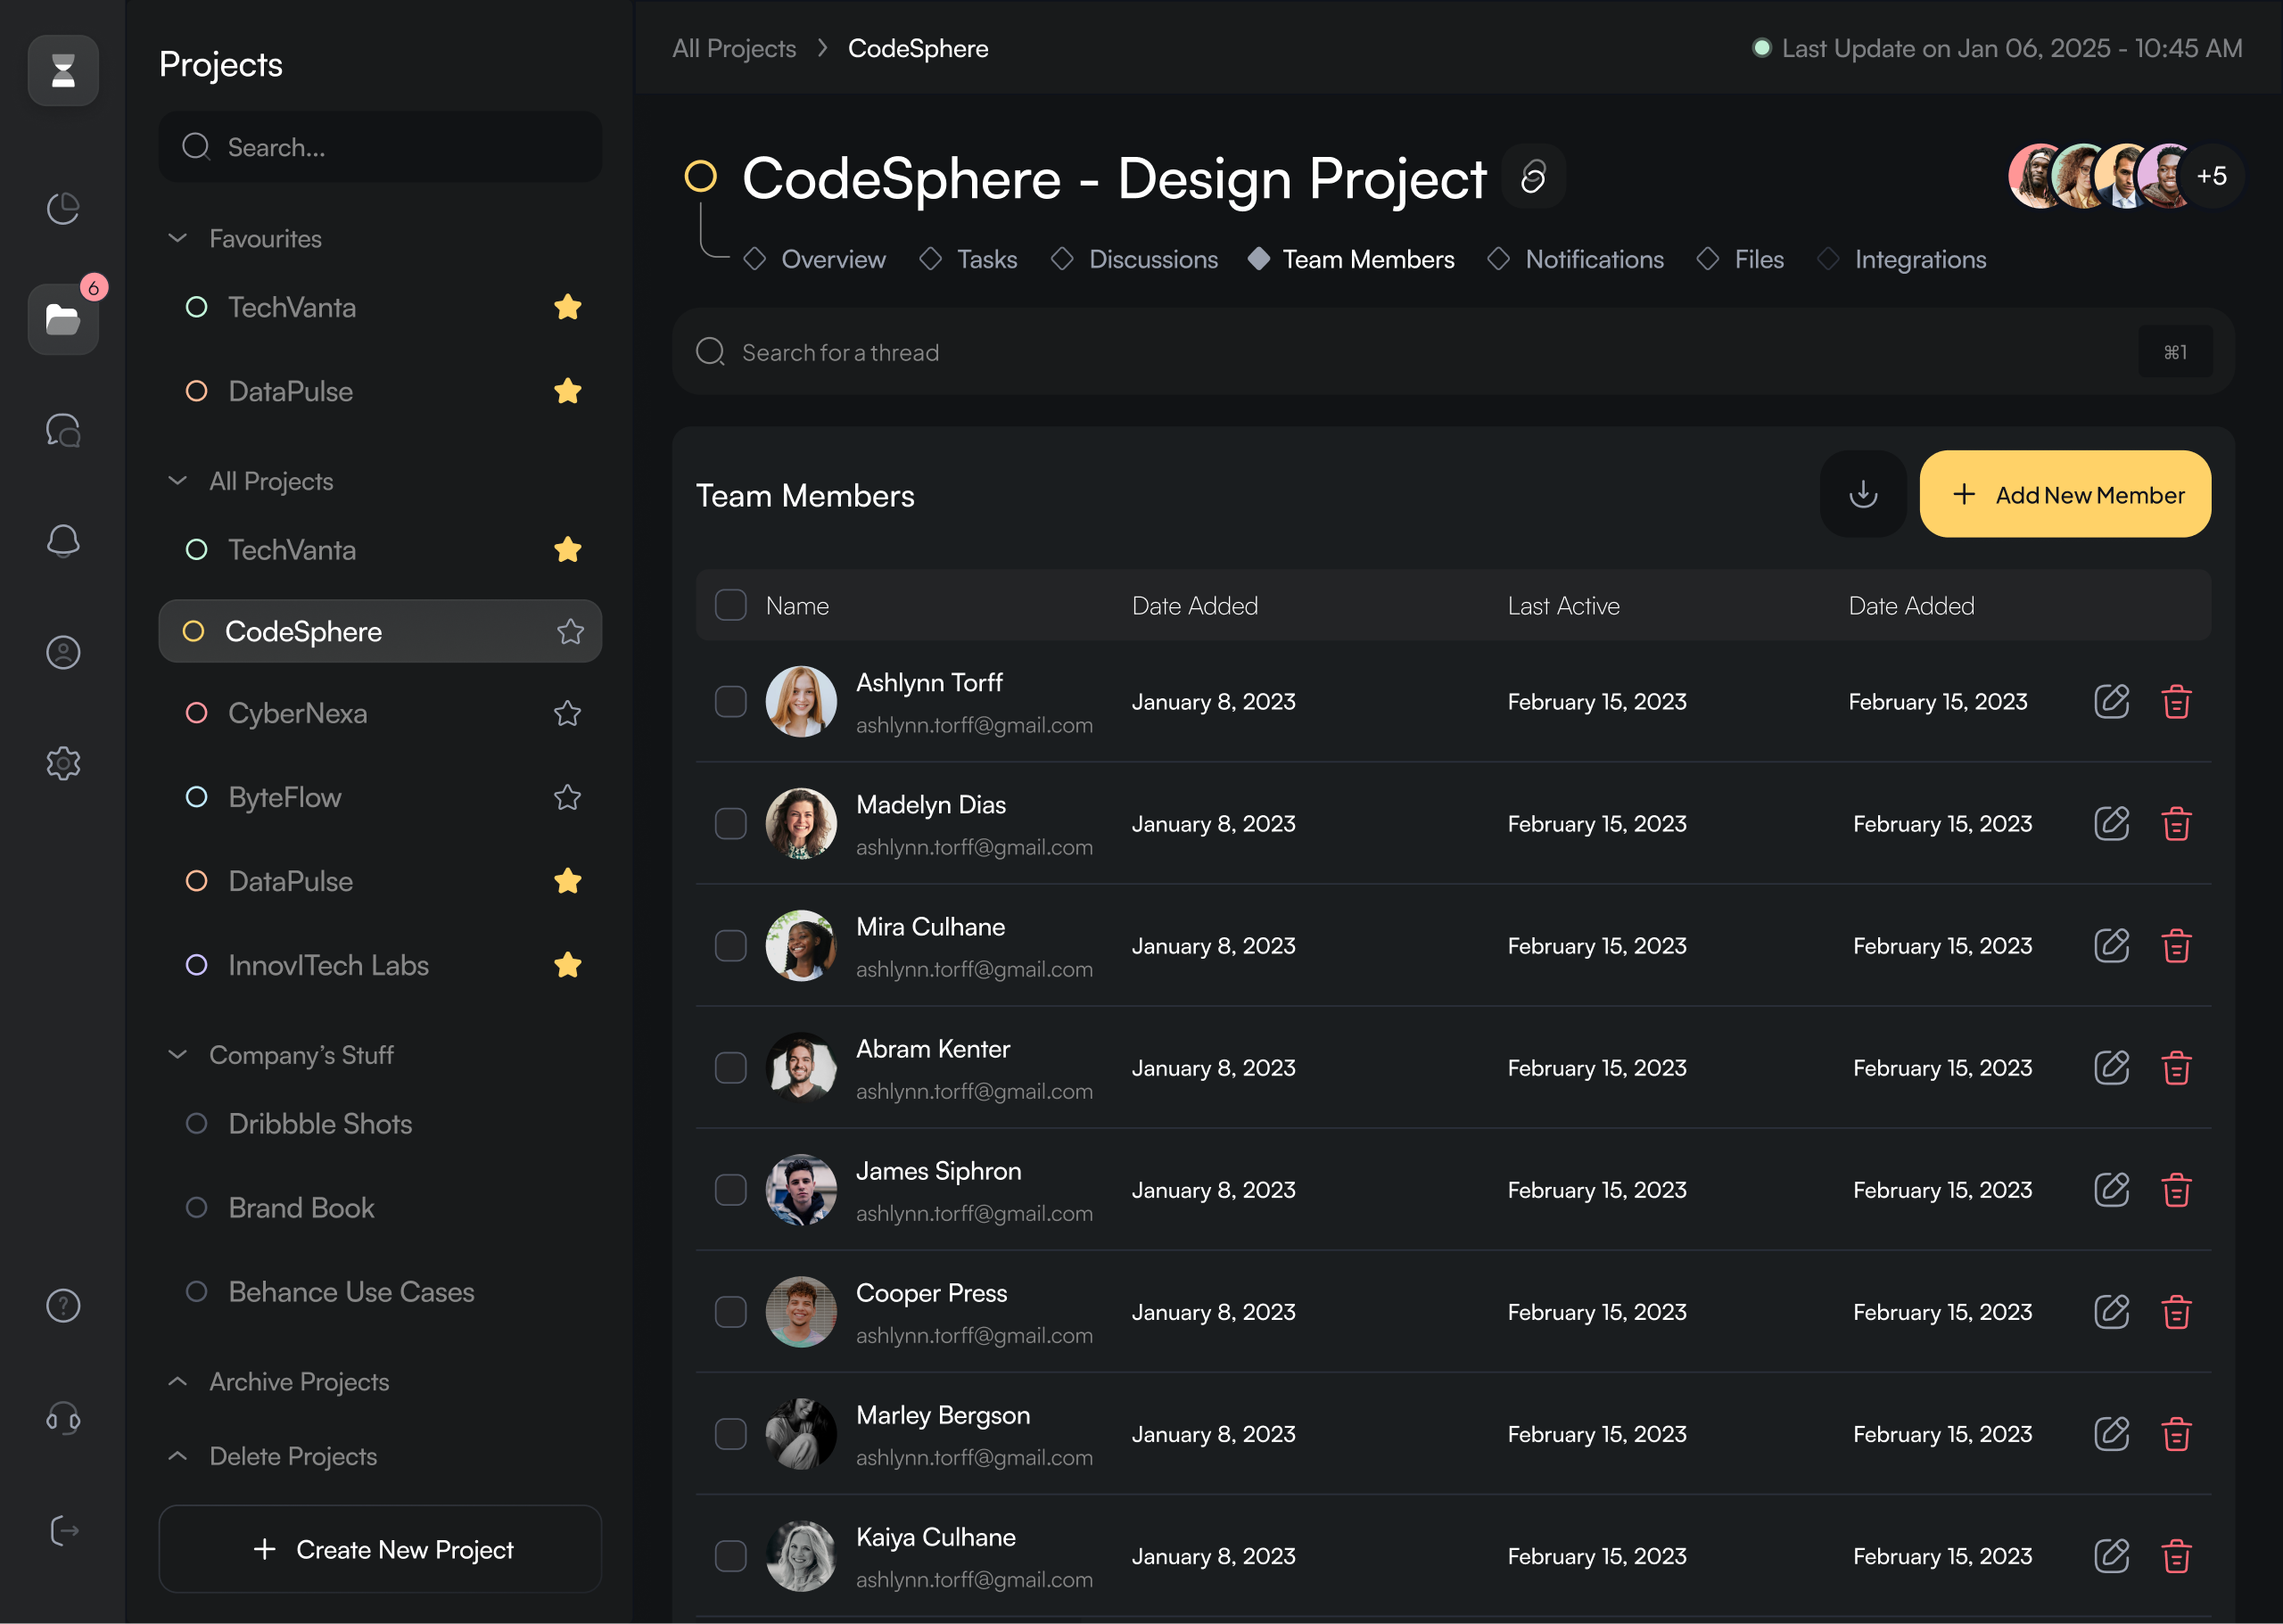This screenshot has height=1624, width=2283.
Task: Check Abram Kenter's checkbox
Action: [x=731, y=1068]
